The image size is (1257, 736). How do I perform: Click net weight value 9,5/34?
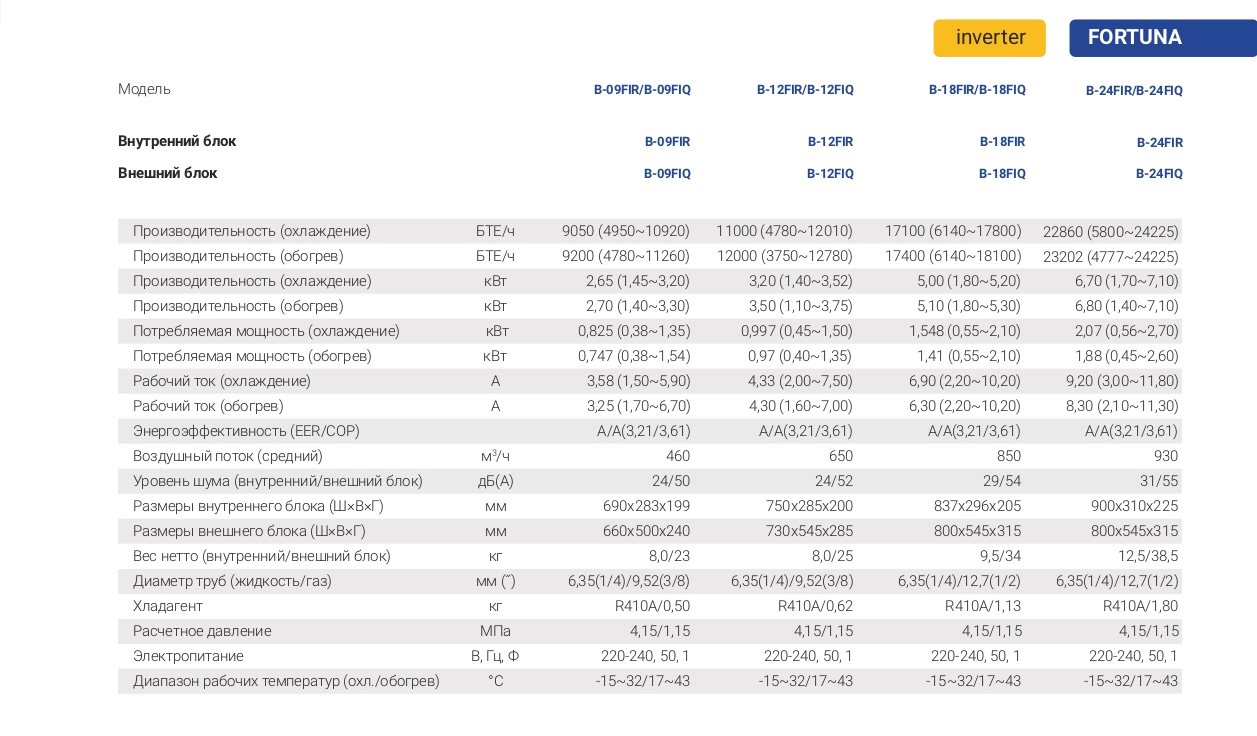coord(1000,556)
